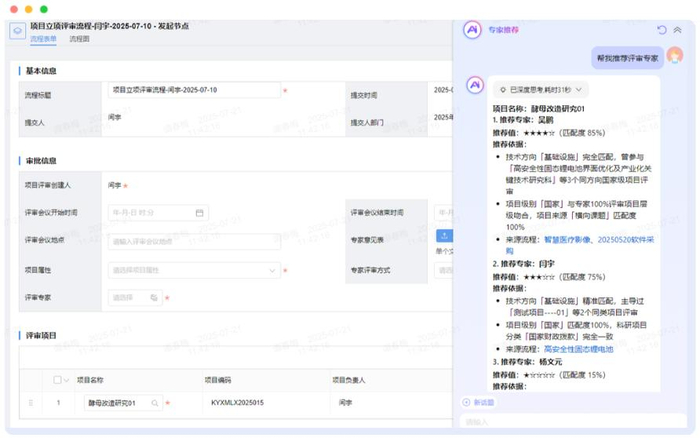This screenshot has height=438, width=700.
Task: Click the 评审会议结束时间 date field
Action: coord(444,213)
